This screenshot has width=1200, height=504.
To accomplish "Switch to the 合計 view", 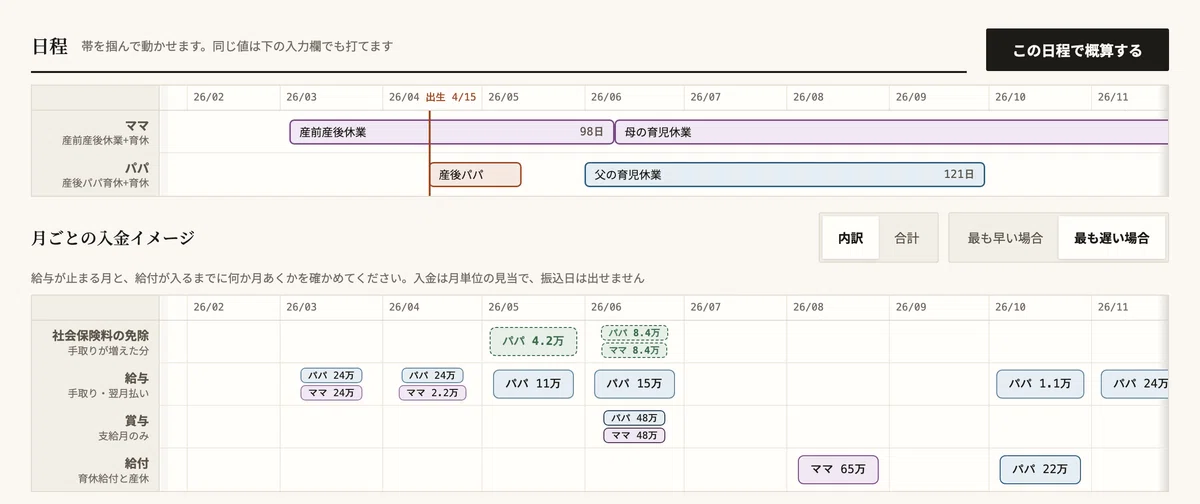I will point(907,238).
